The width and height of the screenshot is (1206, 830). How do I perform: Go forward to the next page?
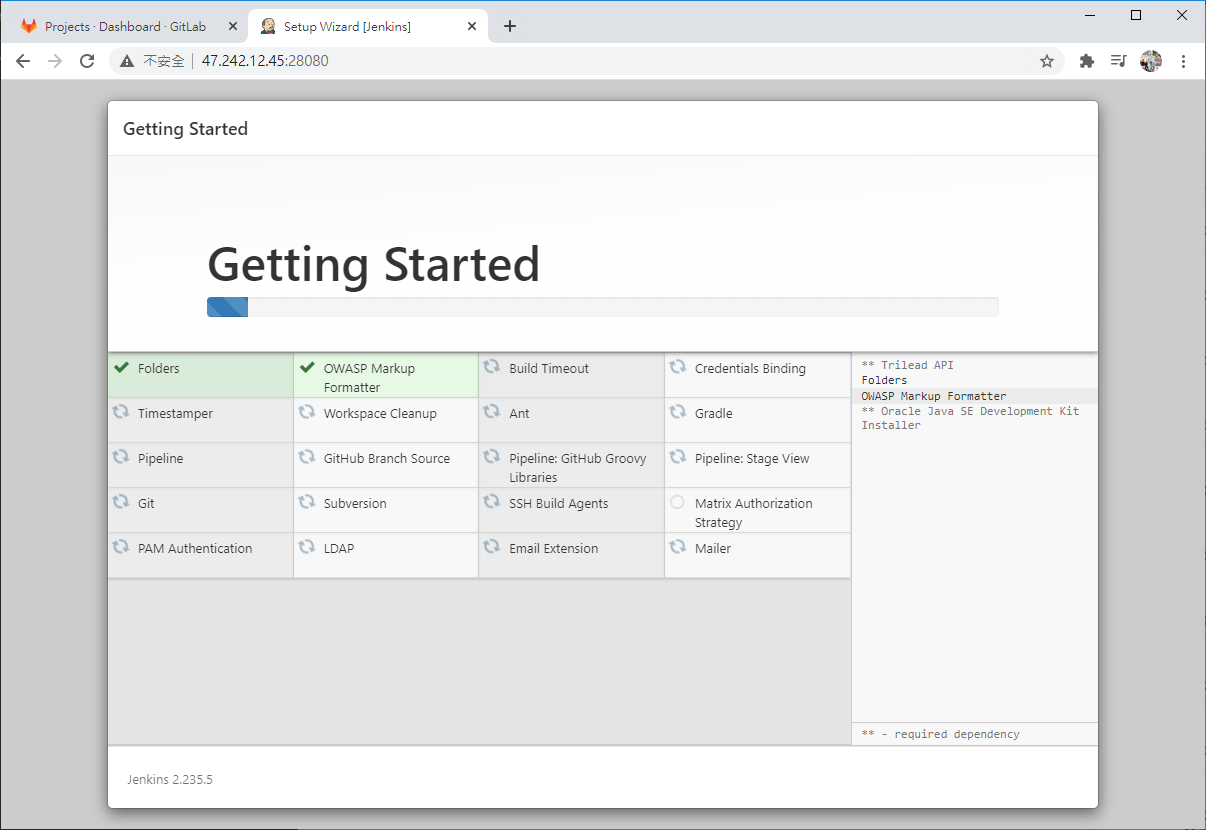[x=55, y=61]
